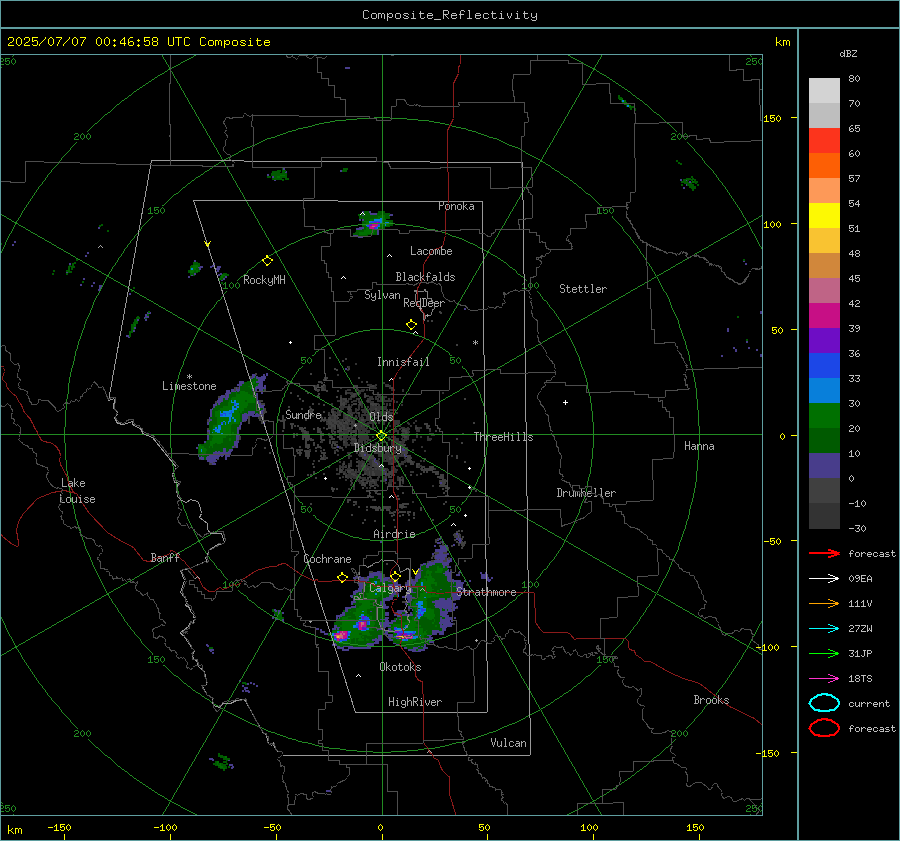Screen dimensions: 900x841
Task: Click the Brooks city label
Action: click(711, 700)
